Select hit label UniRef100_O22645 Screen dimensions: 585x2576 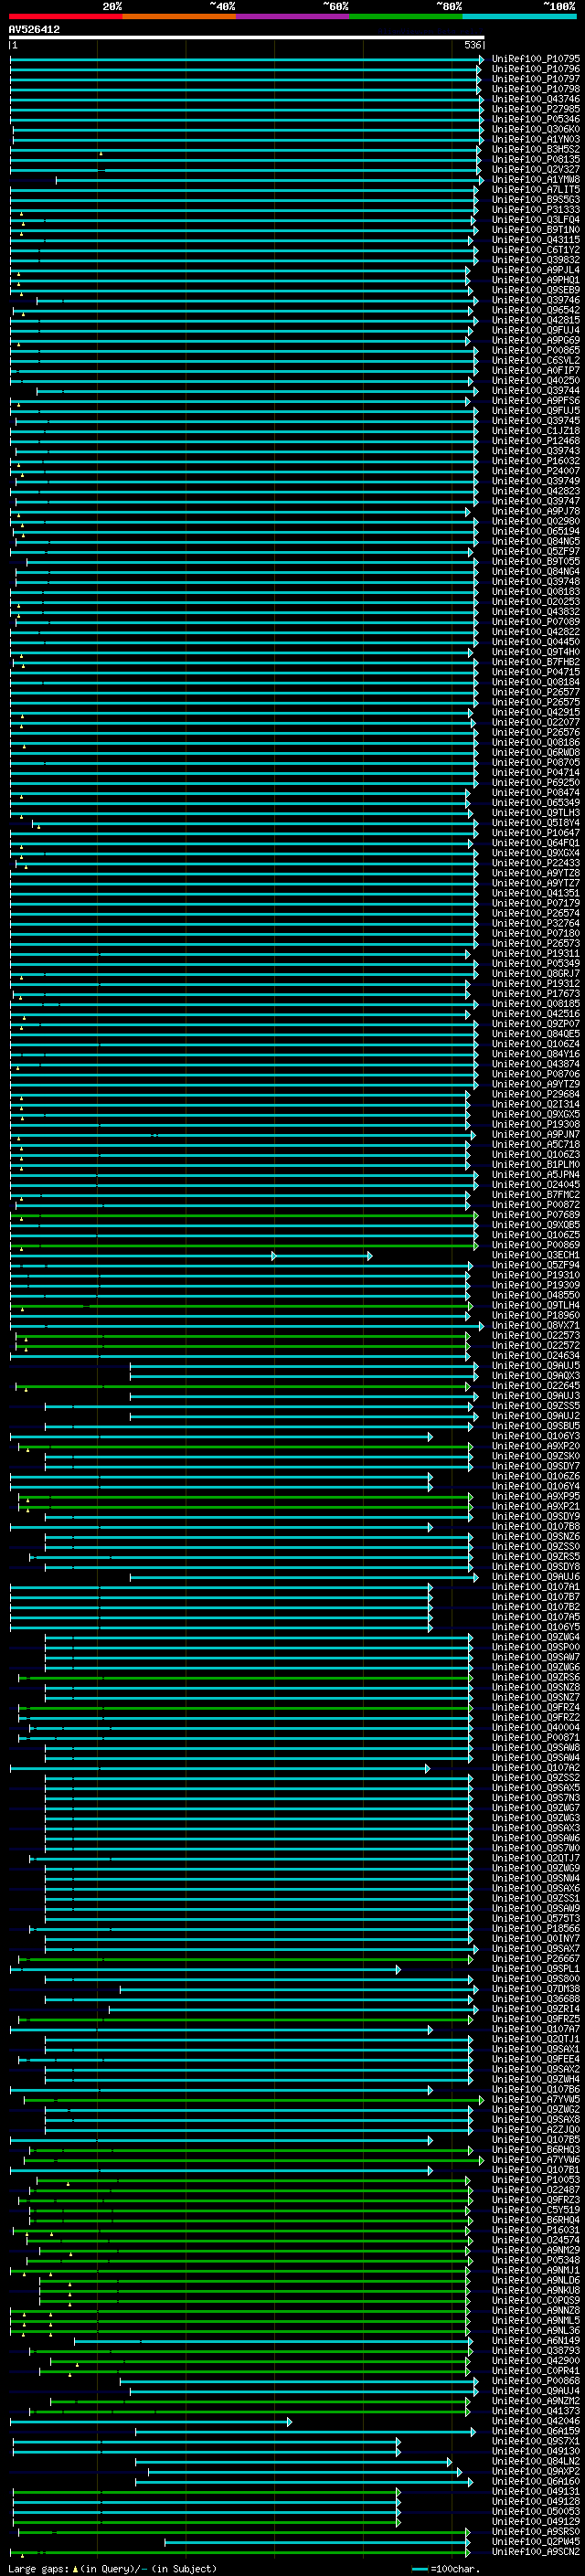tap(536, 1386)
